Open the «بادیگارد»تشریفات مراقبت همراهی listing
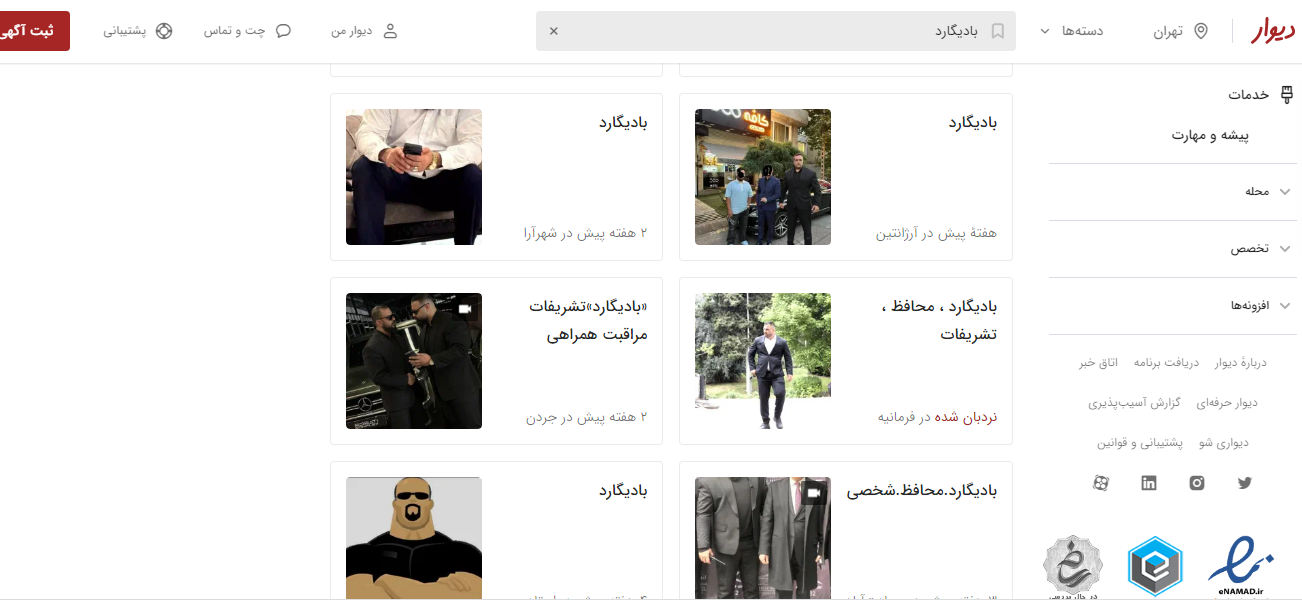 [x=496, y=361]
